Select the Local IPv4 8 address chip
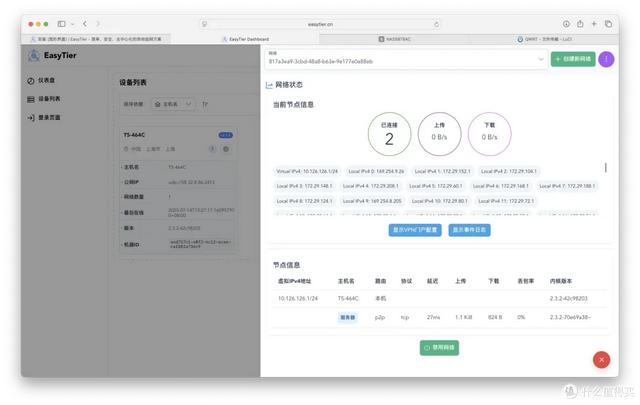Screen dimensions: 640x405 coord(304,201)
